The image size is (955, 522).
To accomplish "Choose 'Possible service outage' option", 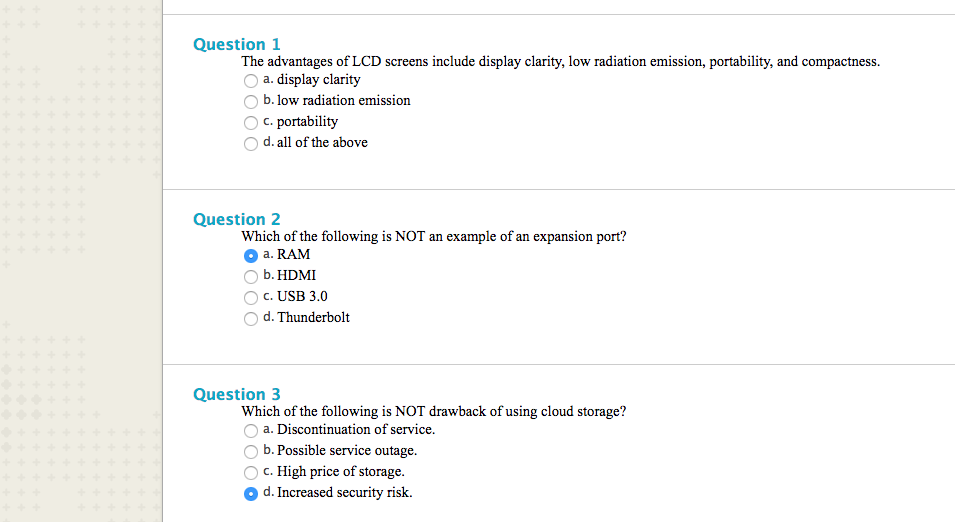I will [x=250, y=451].
